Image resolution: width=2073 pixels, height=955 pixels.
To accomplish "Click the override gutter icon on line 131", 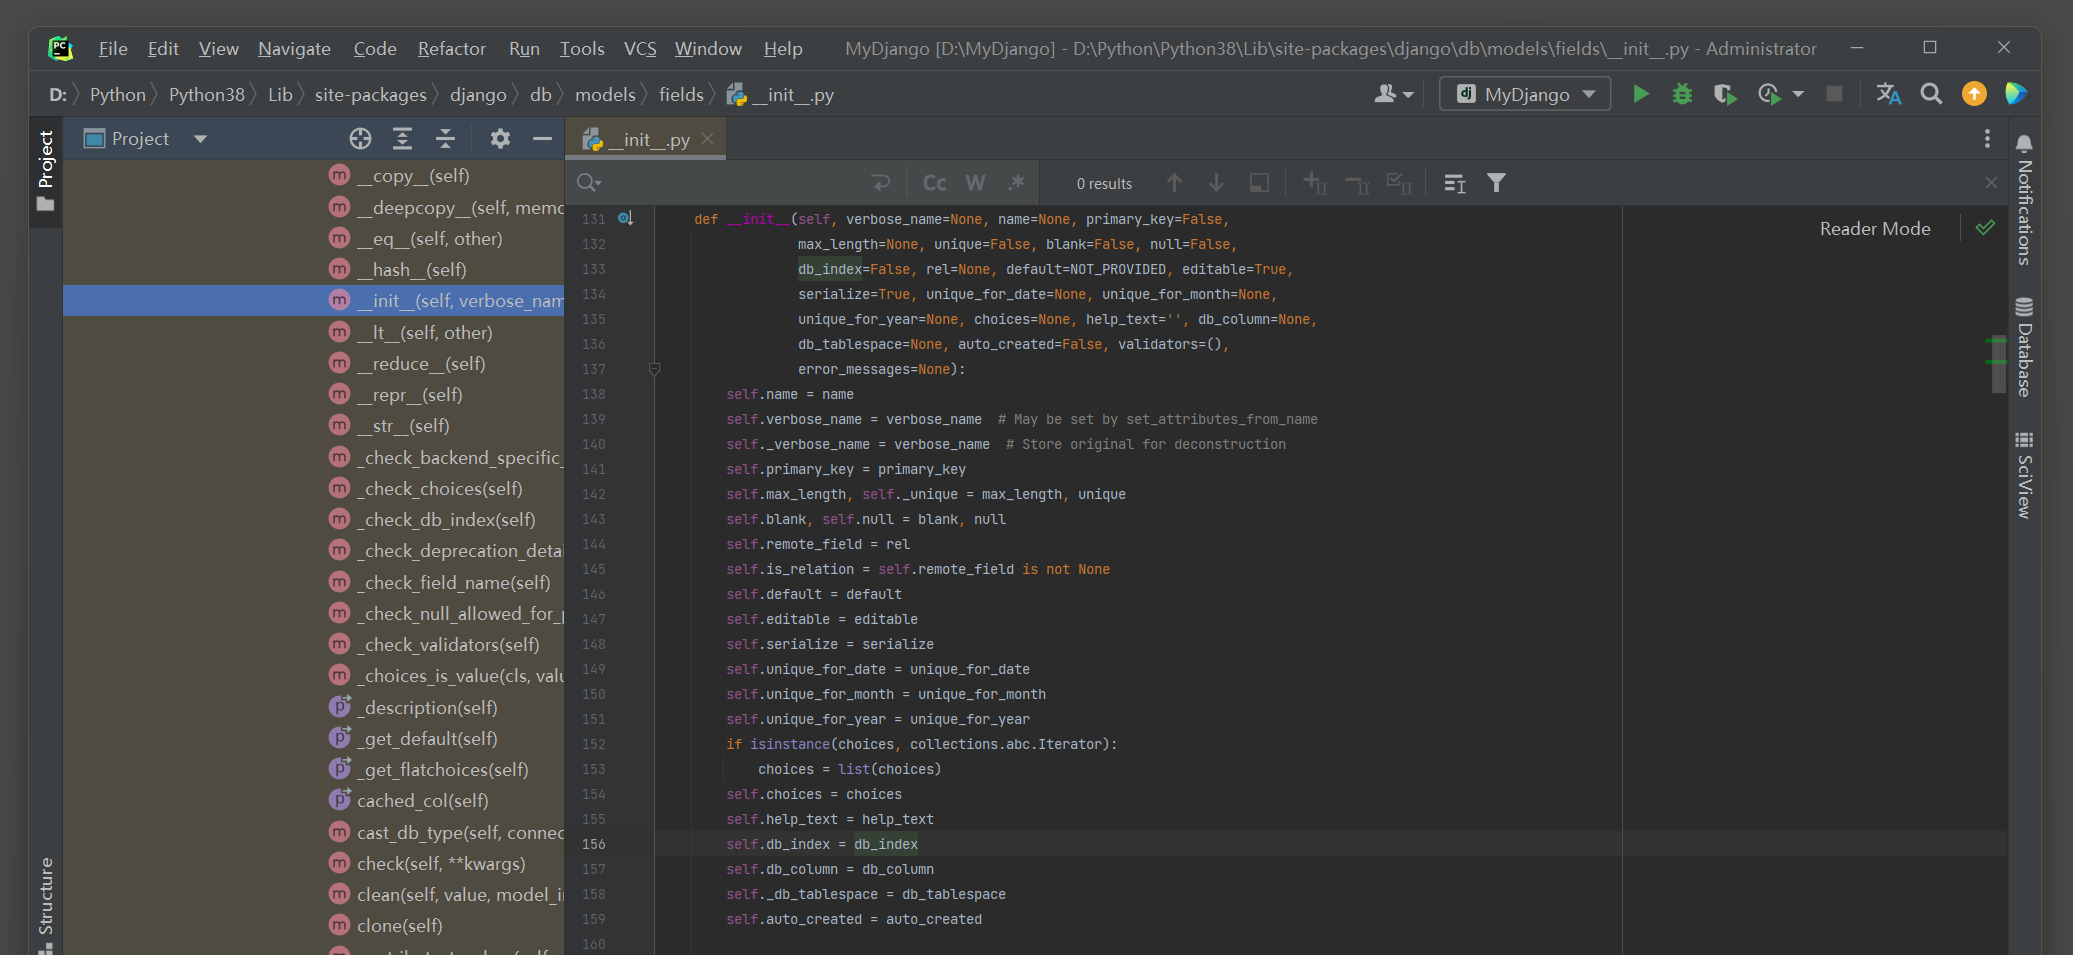I will [x=625, y=218].
